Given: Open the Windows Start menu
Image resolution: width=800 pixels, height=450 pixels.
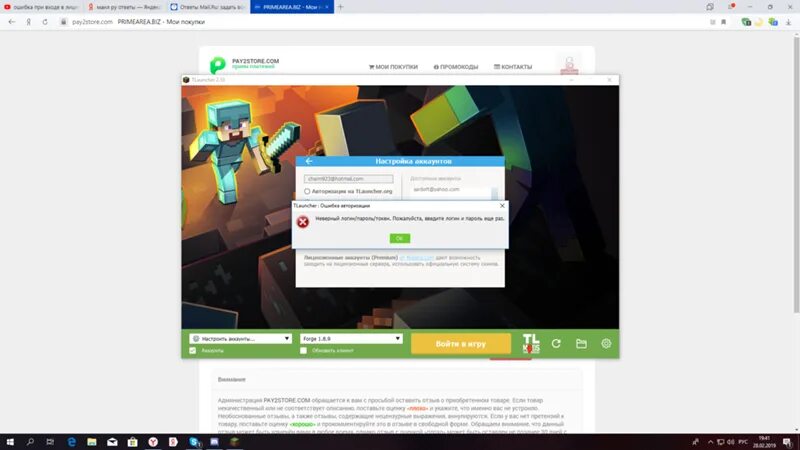Looking at the screenshot, I should click(10, 442).
